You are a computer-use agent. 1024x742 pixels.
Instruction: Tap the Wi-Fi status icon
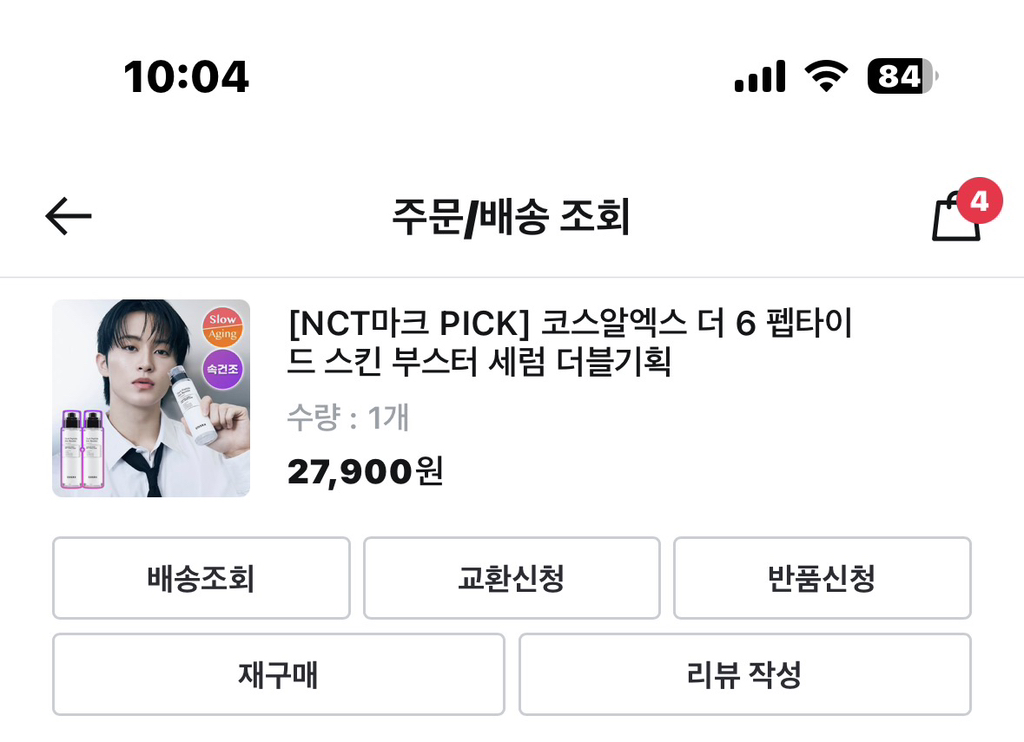coord(826,76)
